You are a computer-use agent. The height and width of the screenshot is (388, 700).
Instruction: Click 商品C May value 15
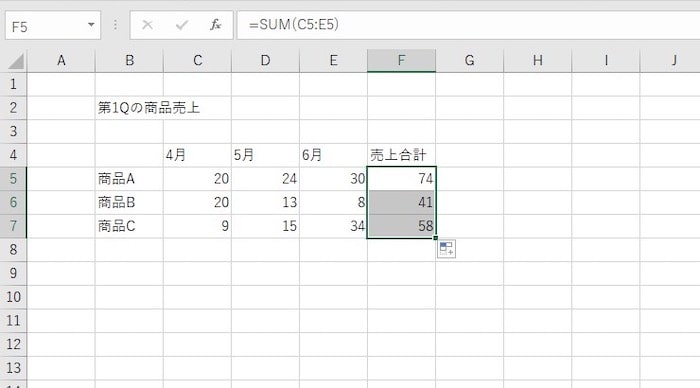coord(266,226)
